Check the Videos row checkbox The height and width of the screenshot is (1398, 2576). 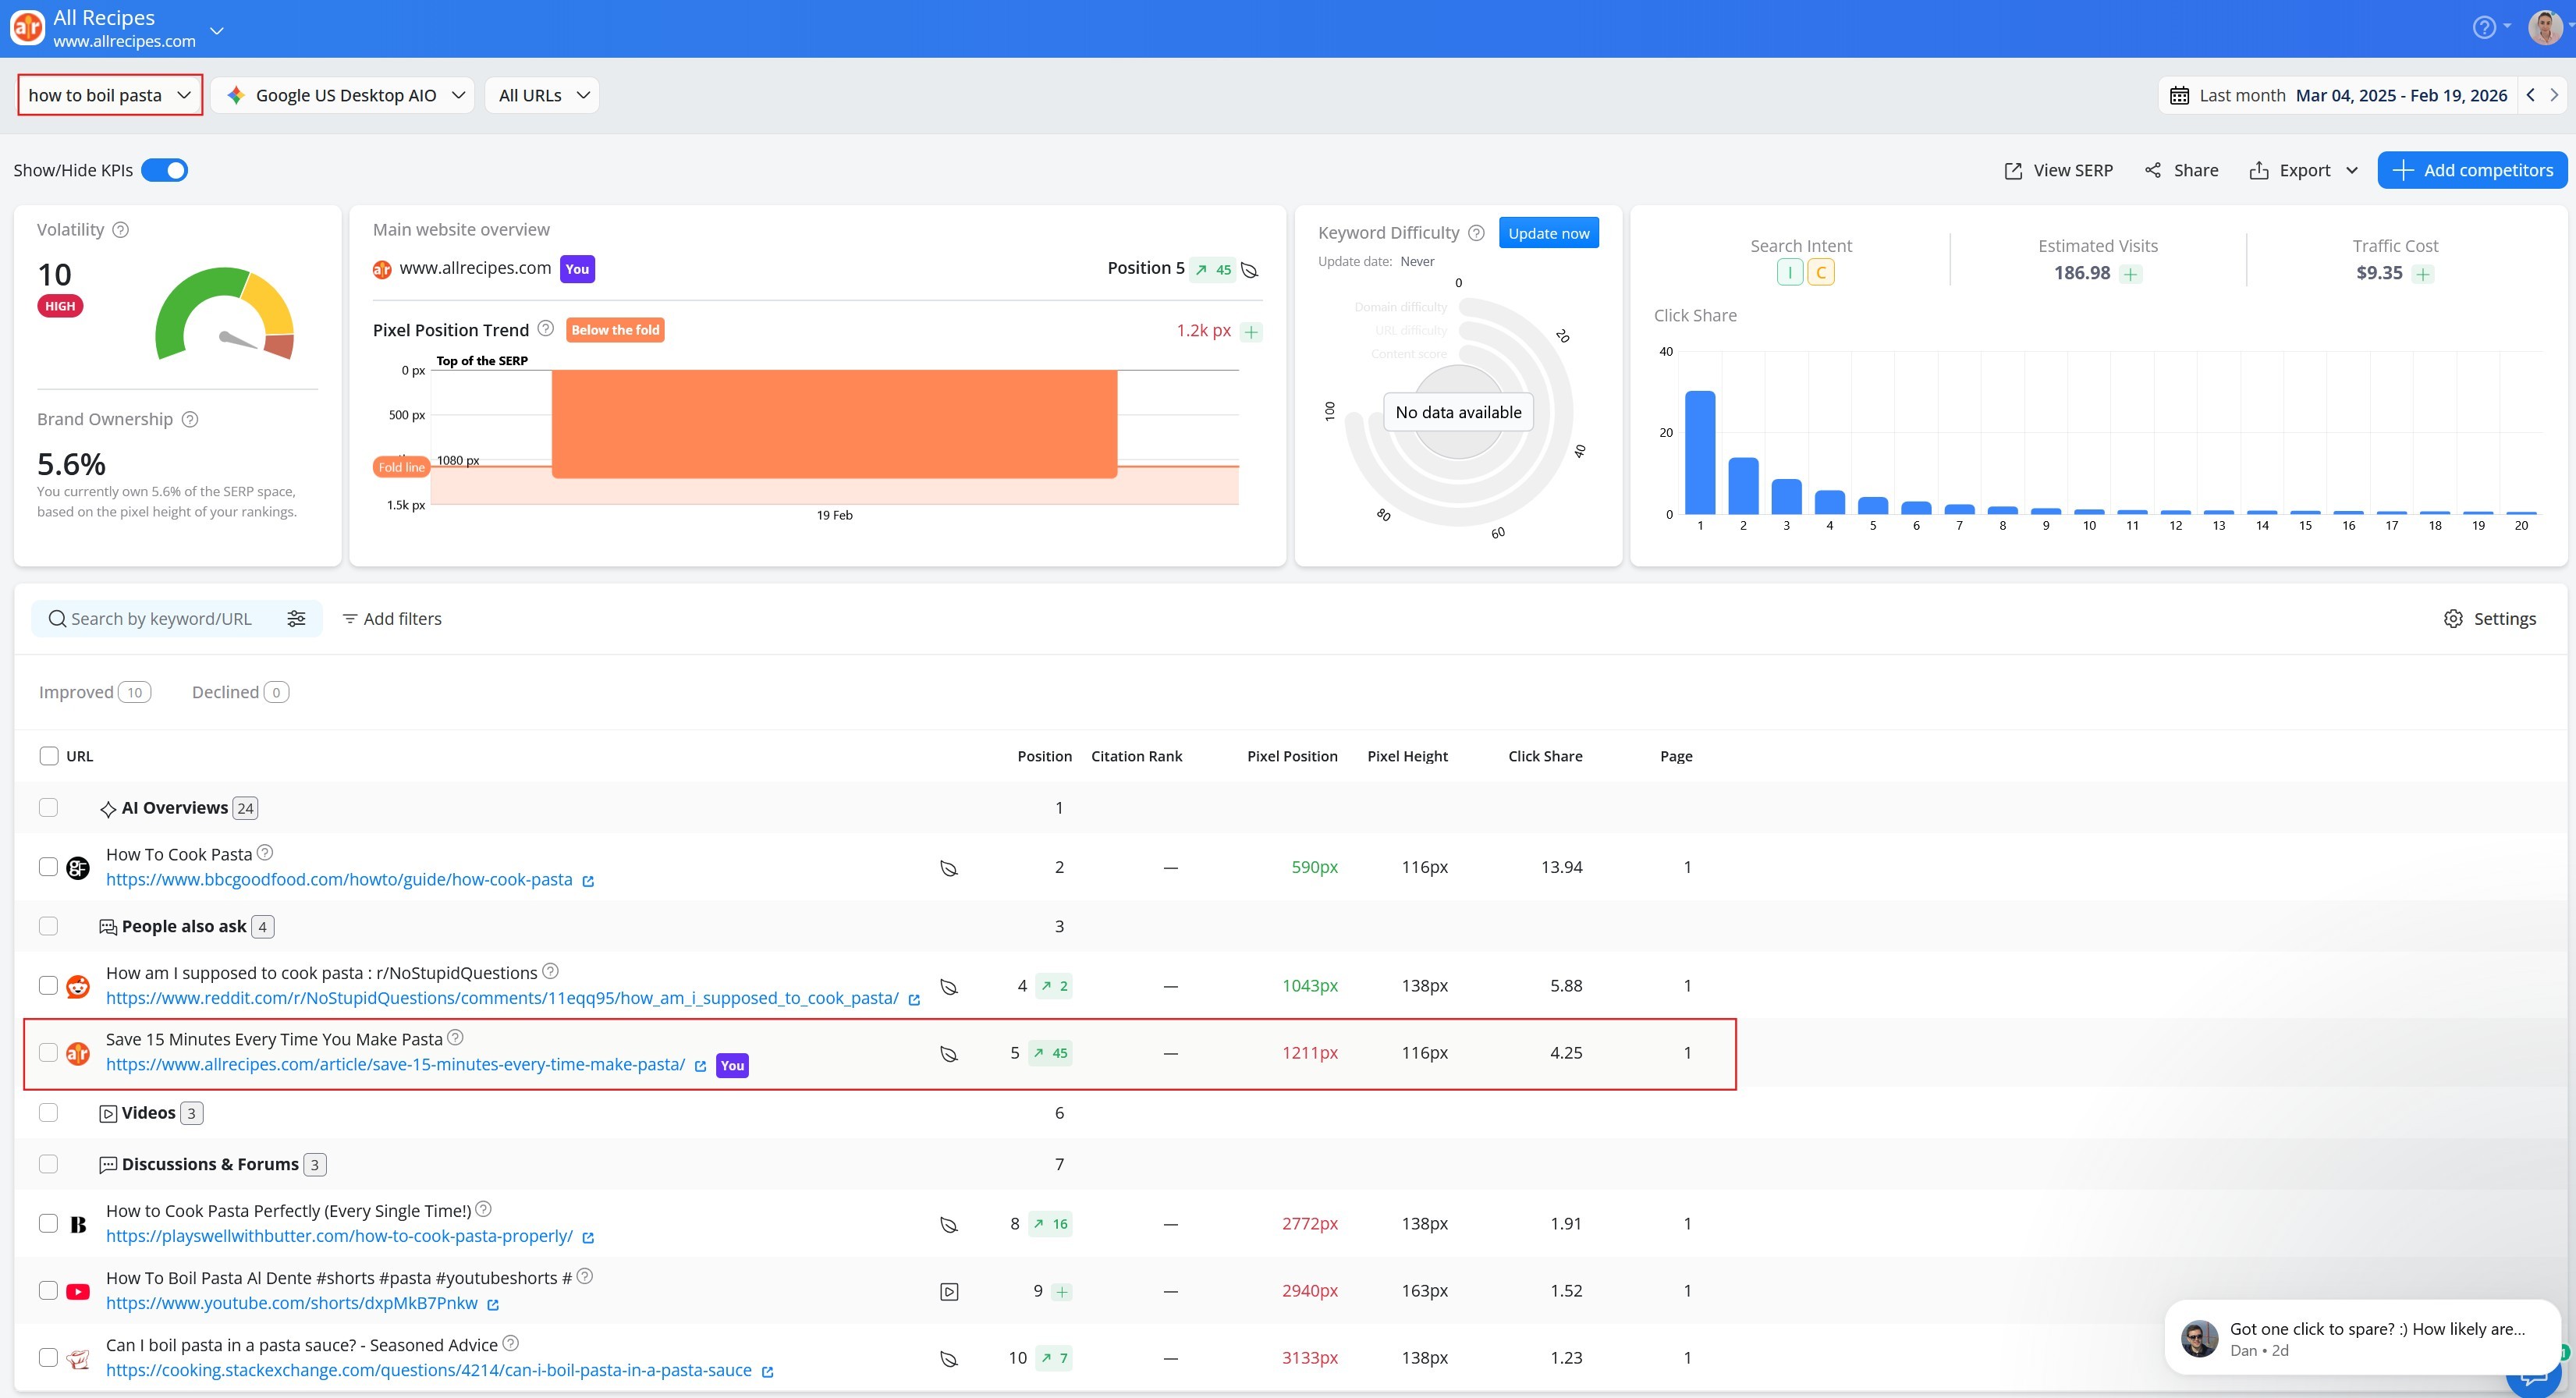click(x=48, y=1112)
